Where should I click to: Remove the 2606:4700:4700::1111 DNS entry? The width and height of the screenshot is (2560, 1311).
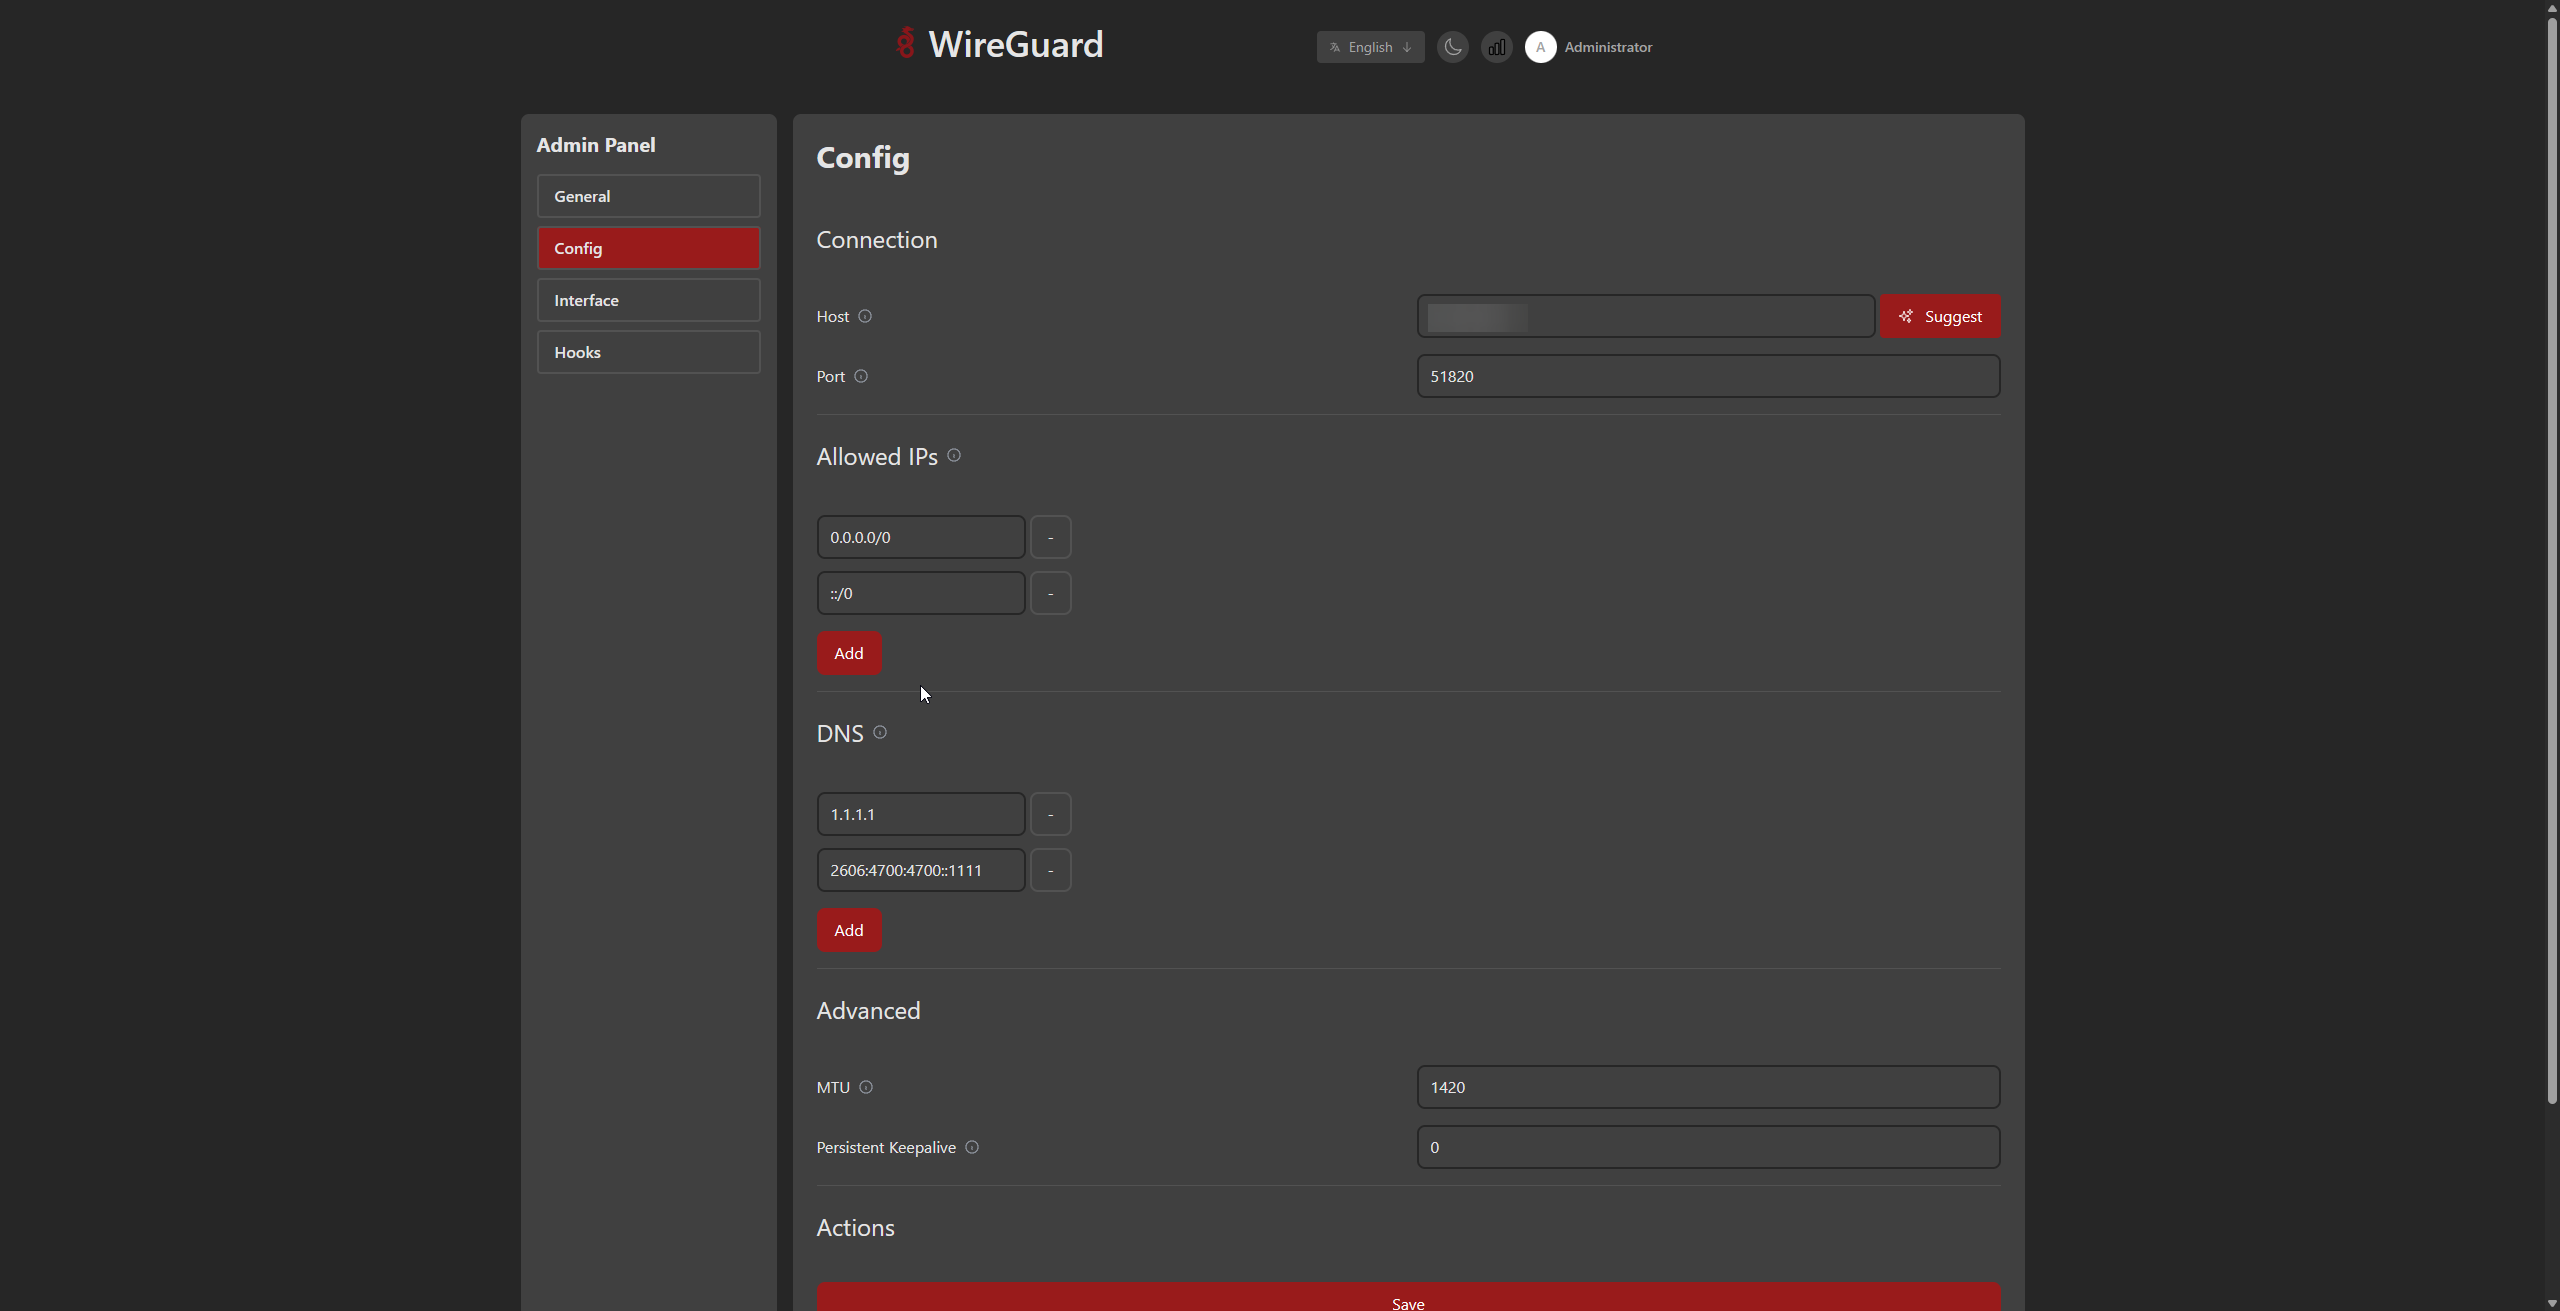(x=1050, y=870)
